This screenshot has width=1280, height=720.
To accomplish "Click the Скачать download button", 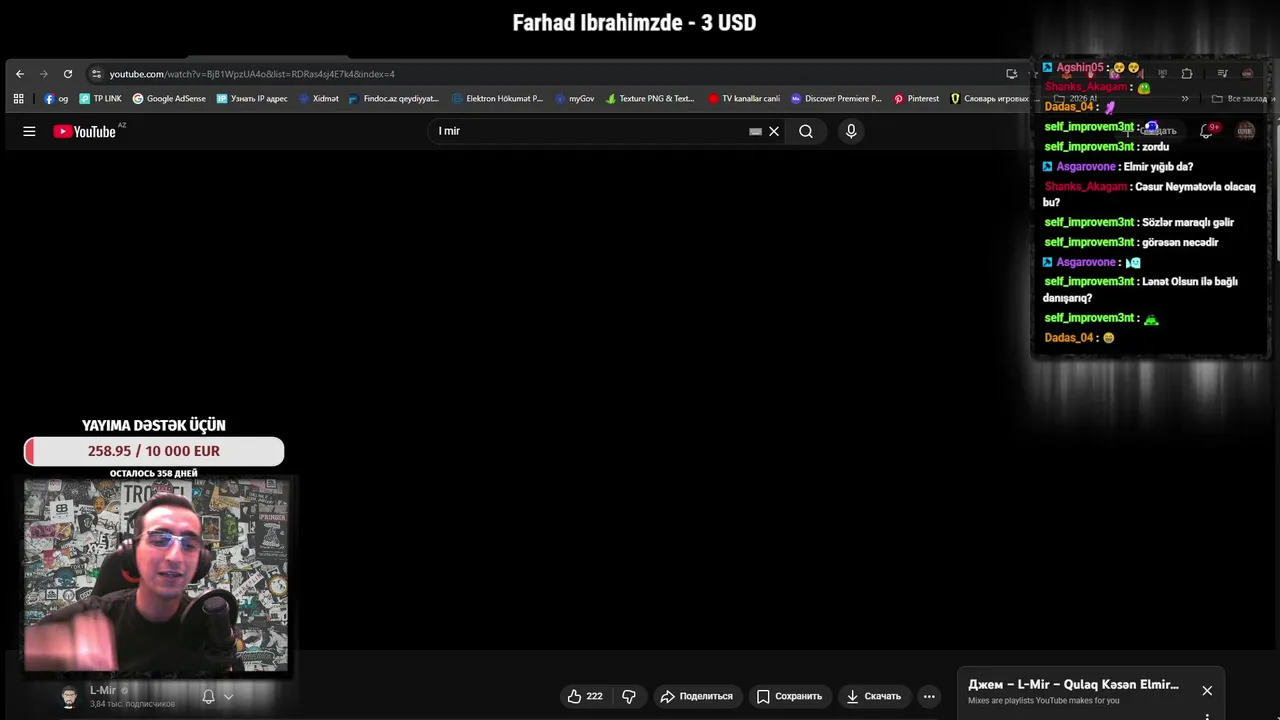I will pos(874,696).
